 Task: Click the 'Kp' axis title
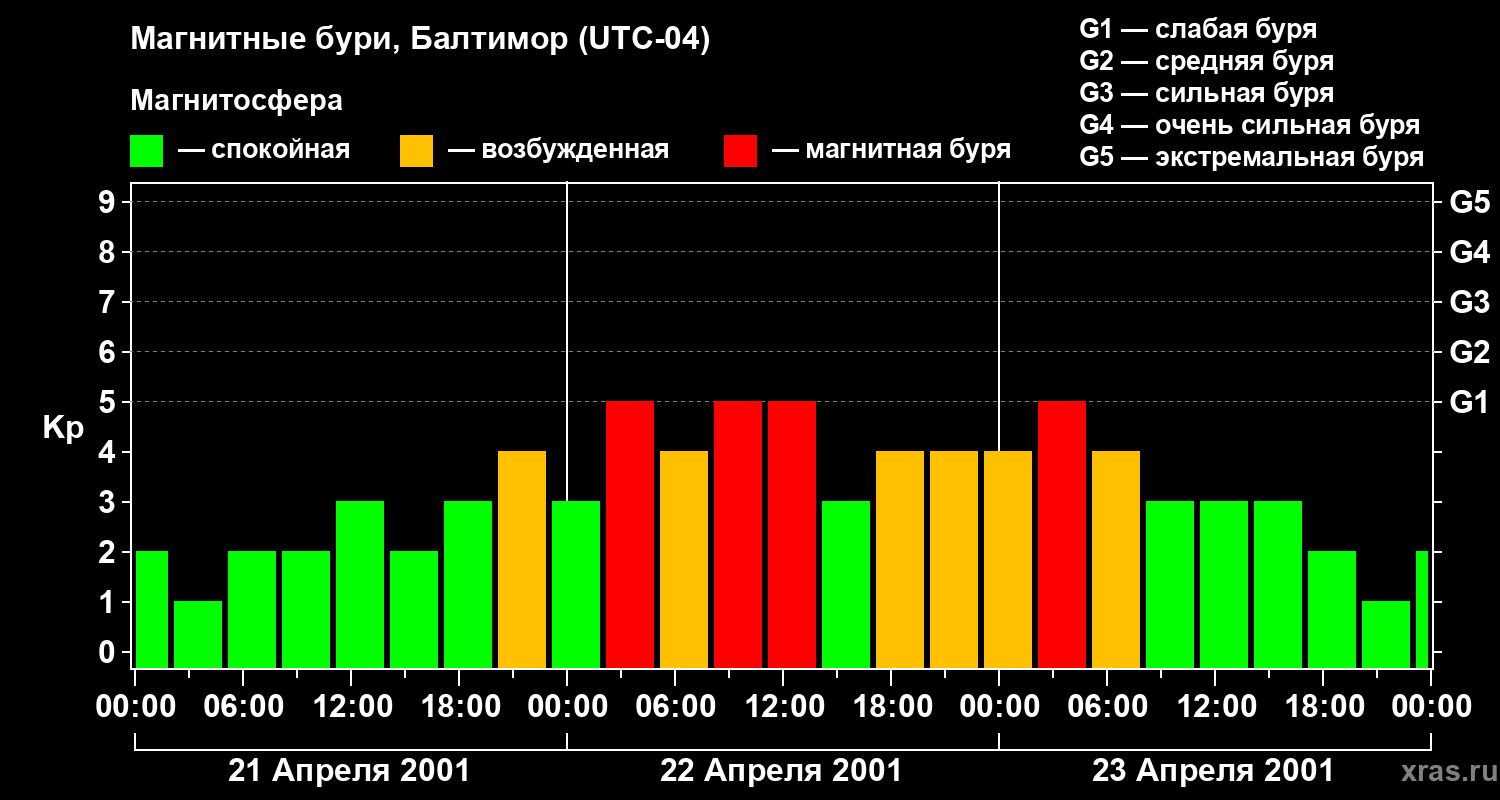tap(63, 428)
